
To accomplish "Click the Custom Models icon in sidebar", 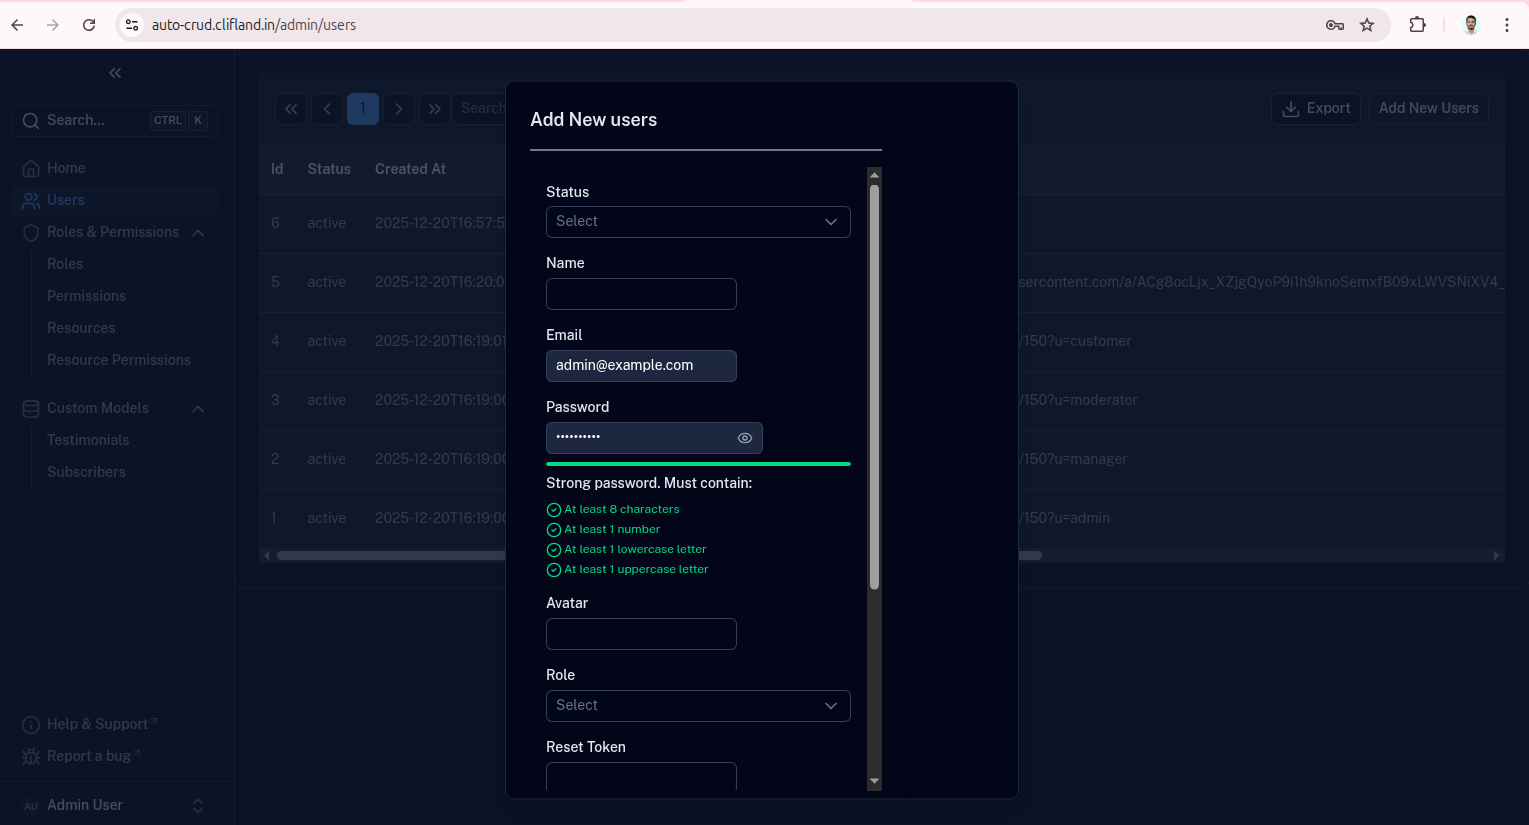I will [30, 407].
